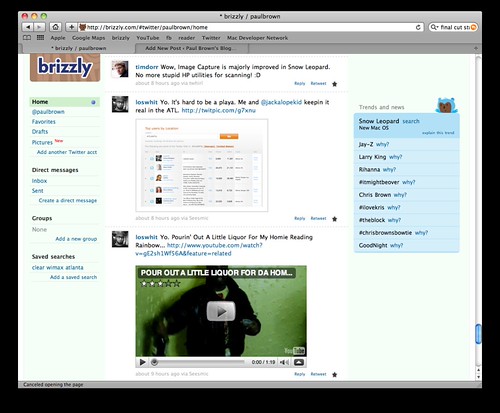Viewport: 500px width, 413px height.
Task: Open the Apple bookmark
Action: coord(58,38)
